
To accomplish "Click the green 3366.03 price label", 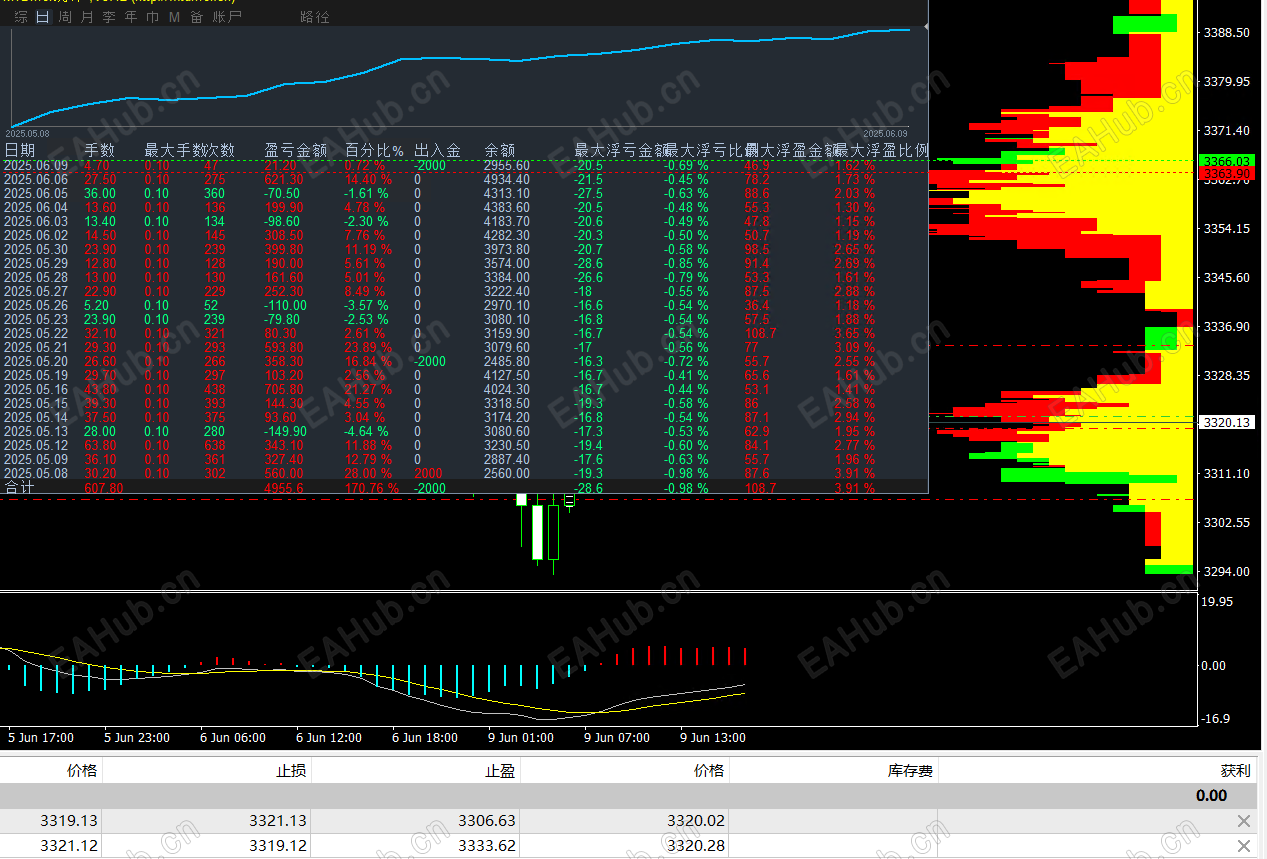I will (x=1225, y=161).
